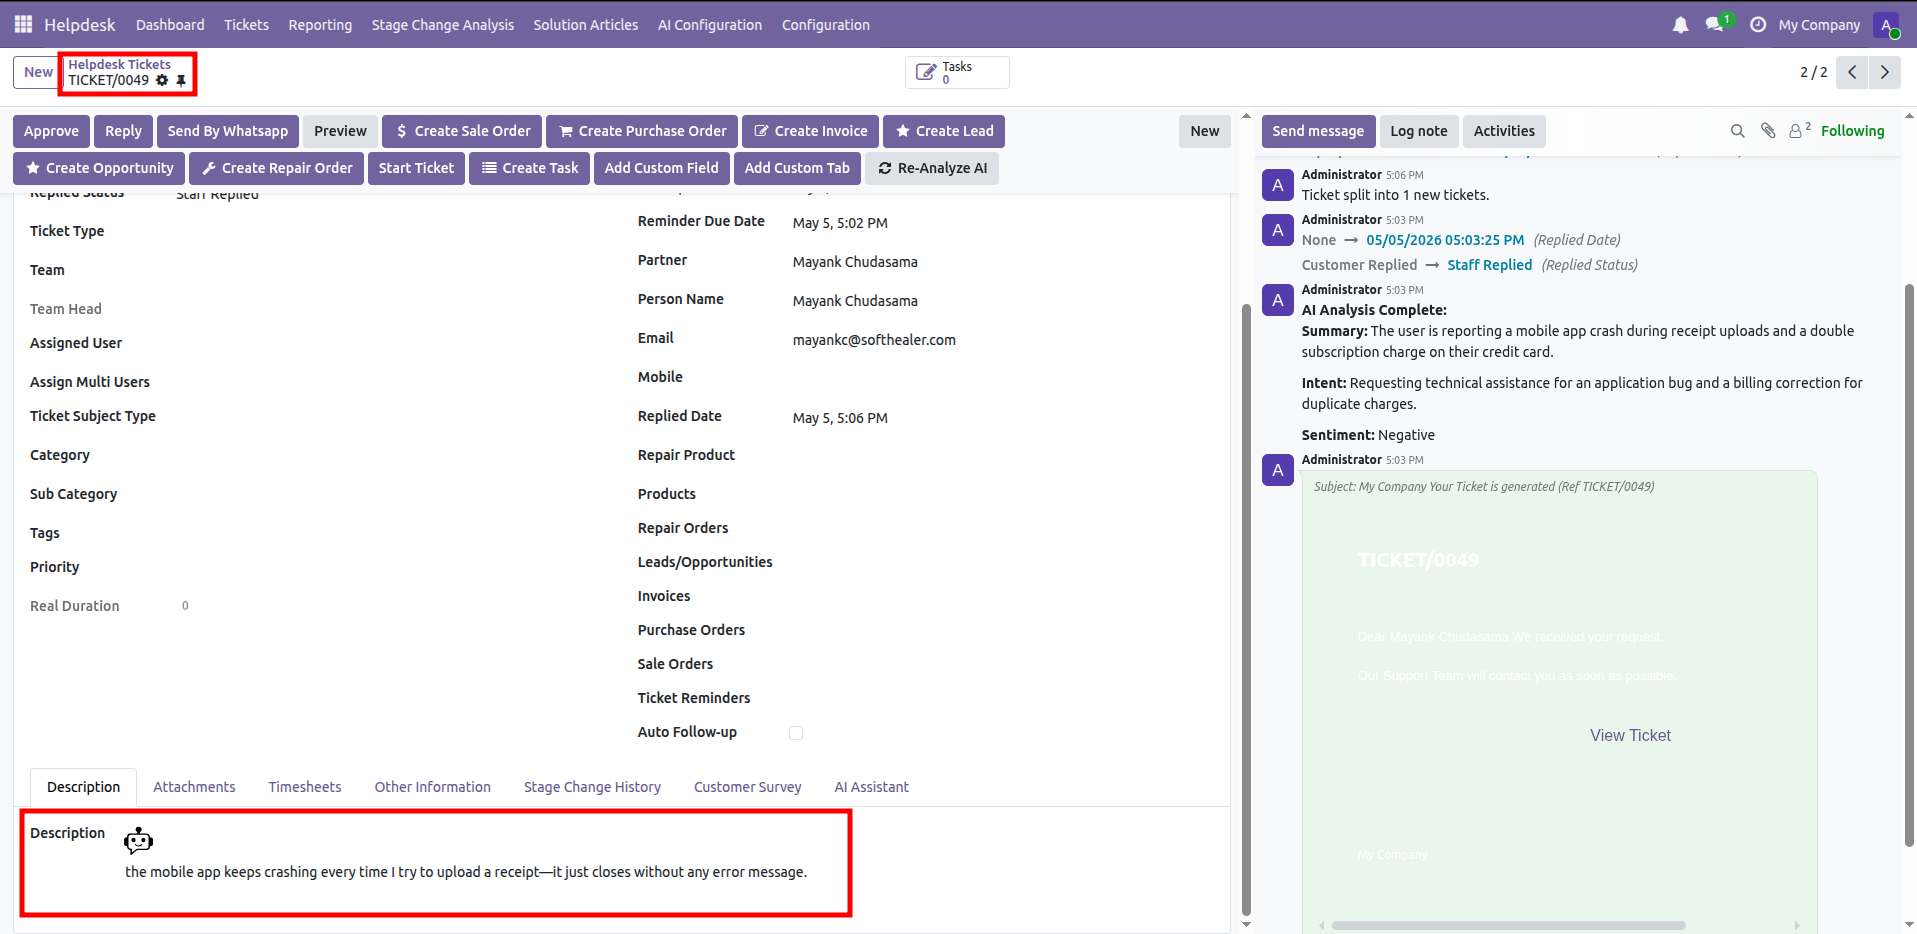Click Send By Whatsapp button
1917x934 pixels.
tap(227, 131)
